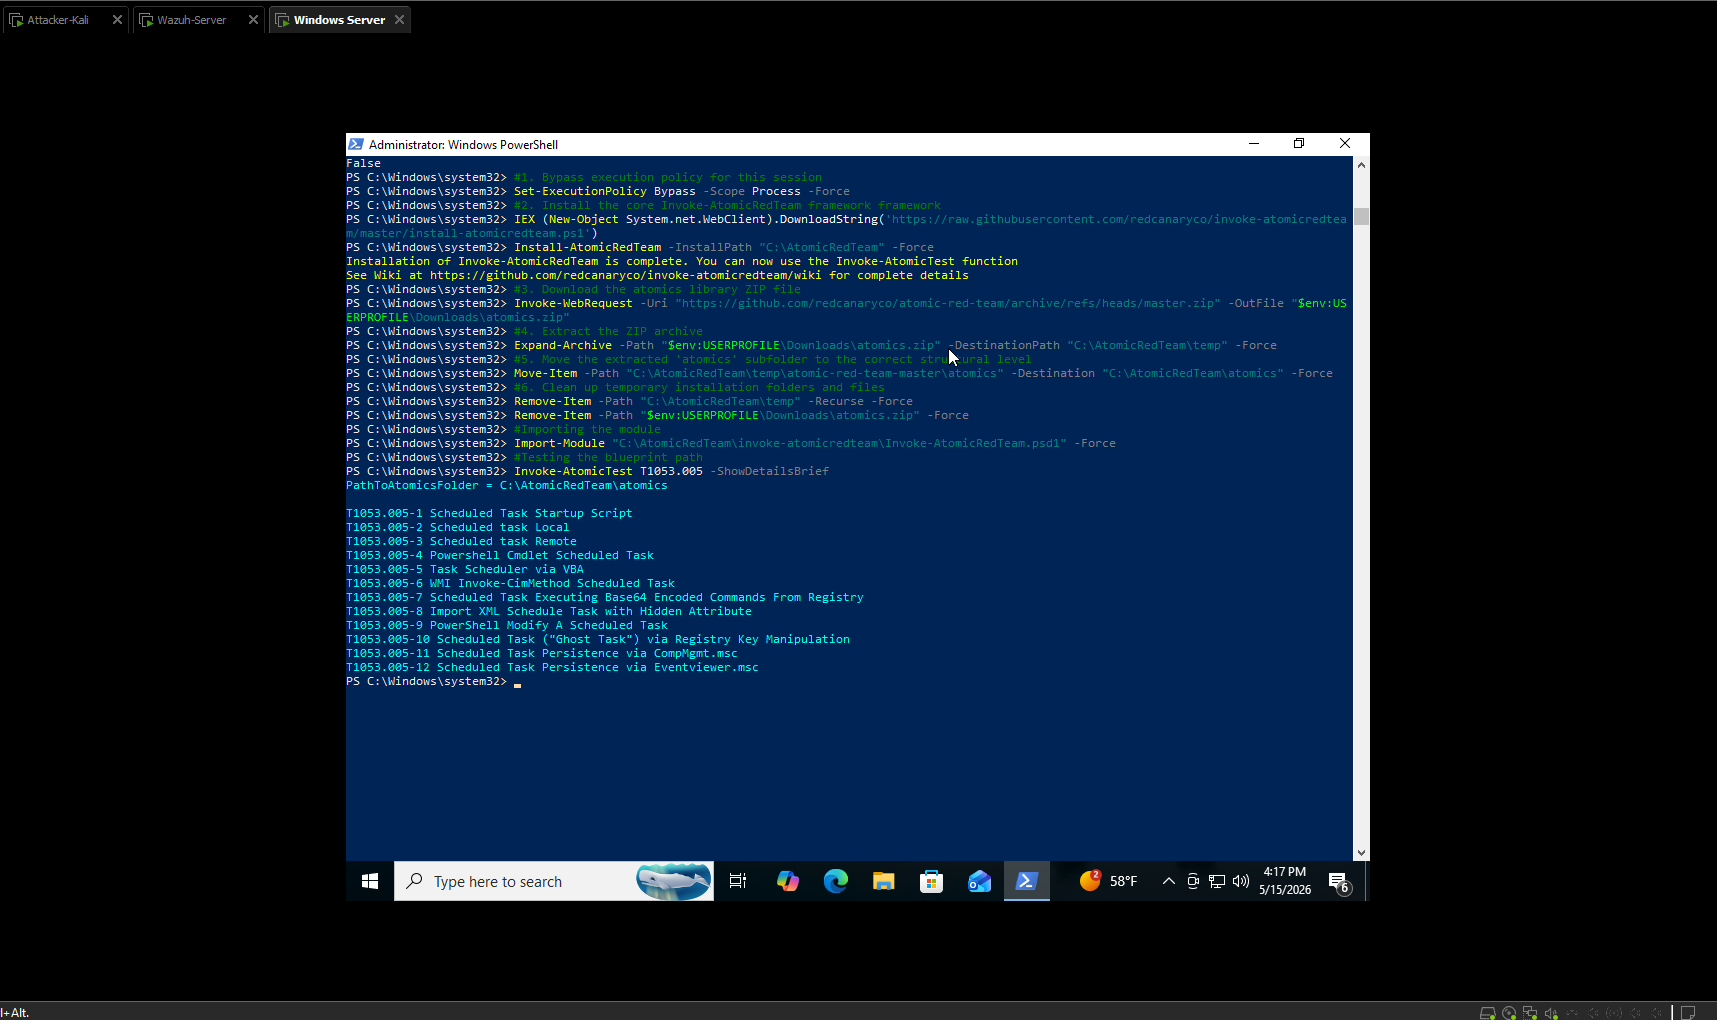Image resolution: width=1717 pixels, height=1020 pixels.
Task: Open Task View on the taskbar
Action: (x=738, y=881)
